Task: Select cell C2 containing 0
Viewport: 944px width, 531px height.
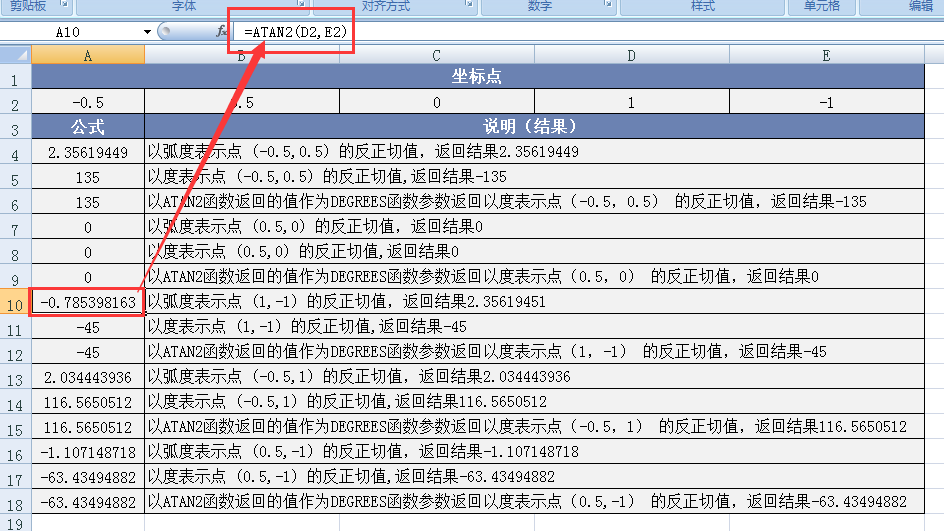Action: (436, 102)
